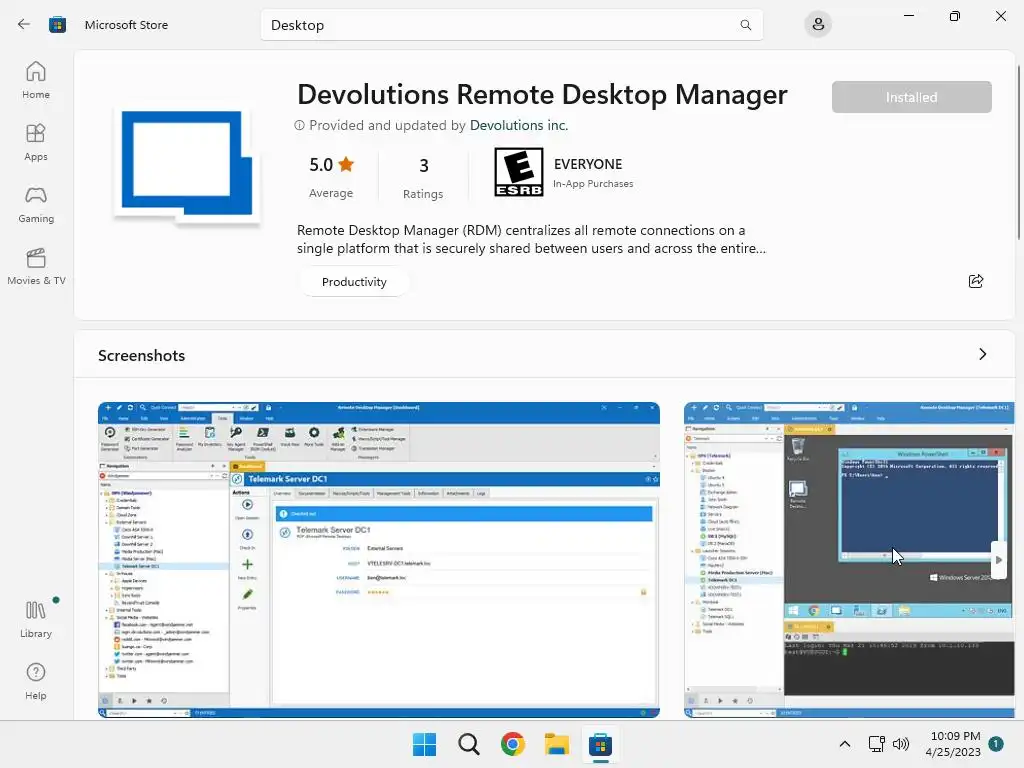Screen dimensions: 1024x768
Task: Open the user account profile icon
Action: [x=818, y=25]
